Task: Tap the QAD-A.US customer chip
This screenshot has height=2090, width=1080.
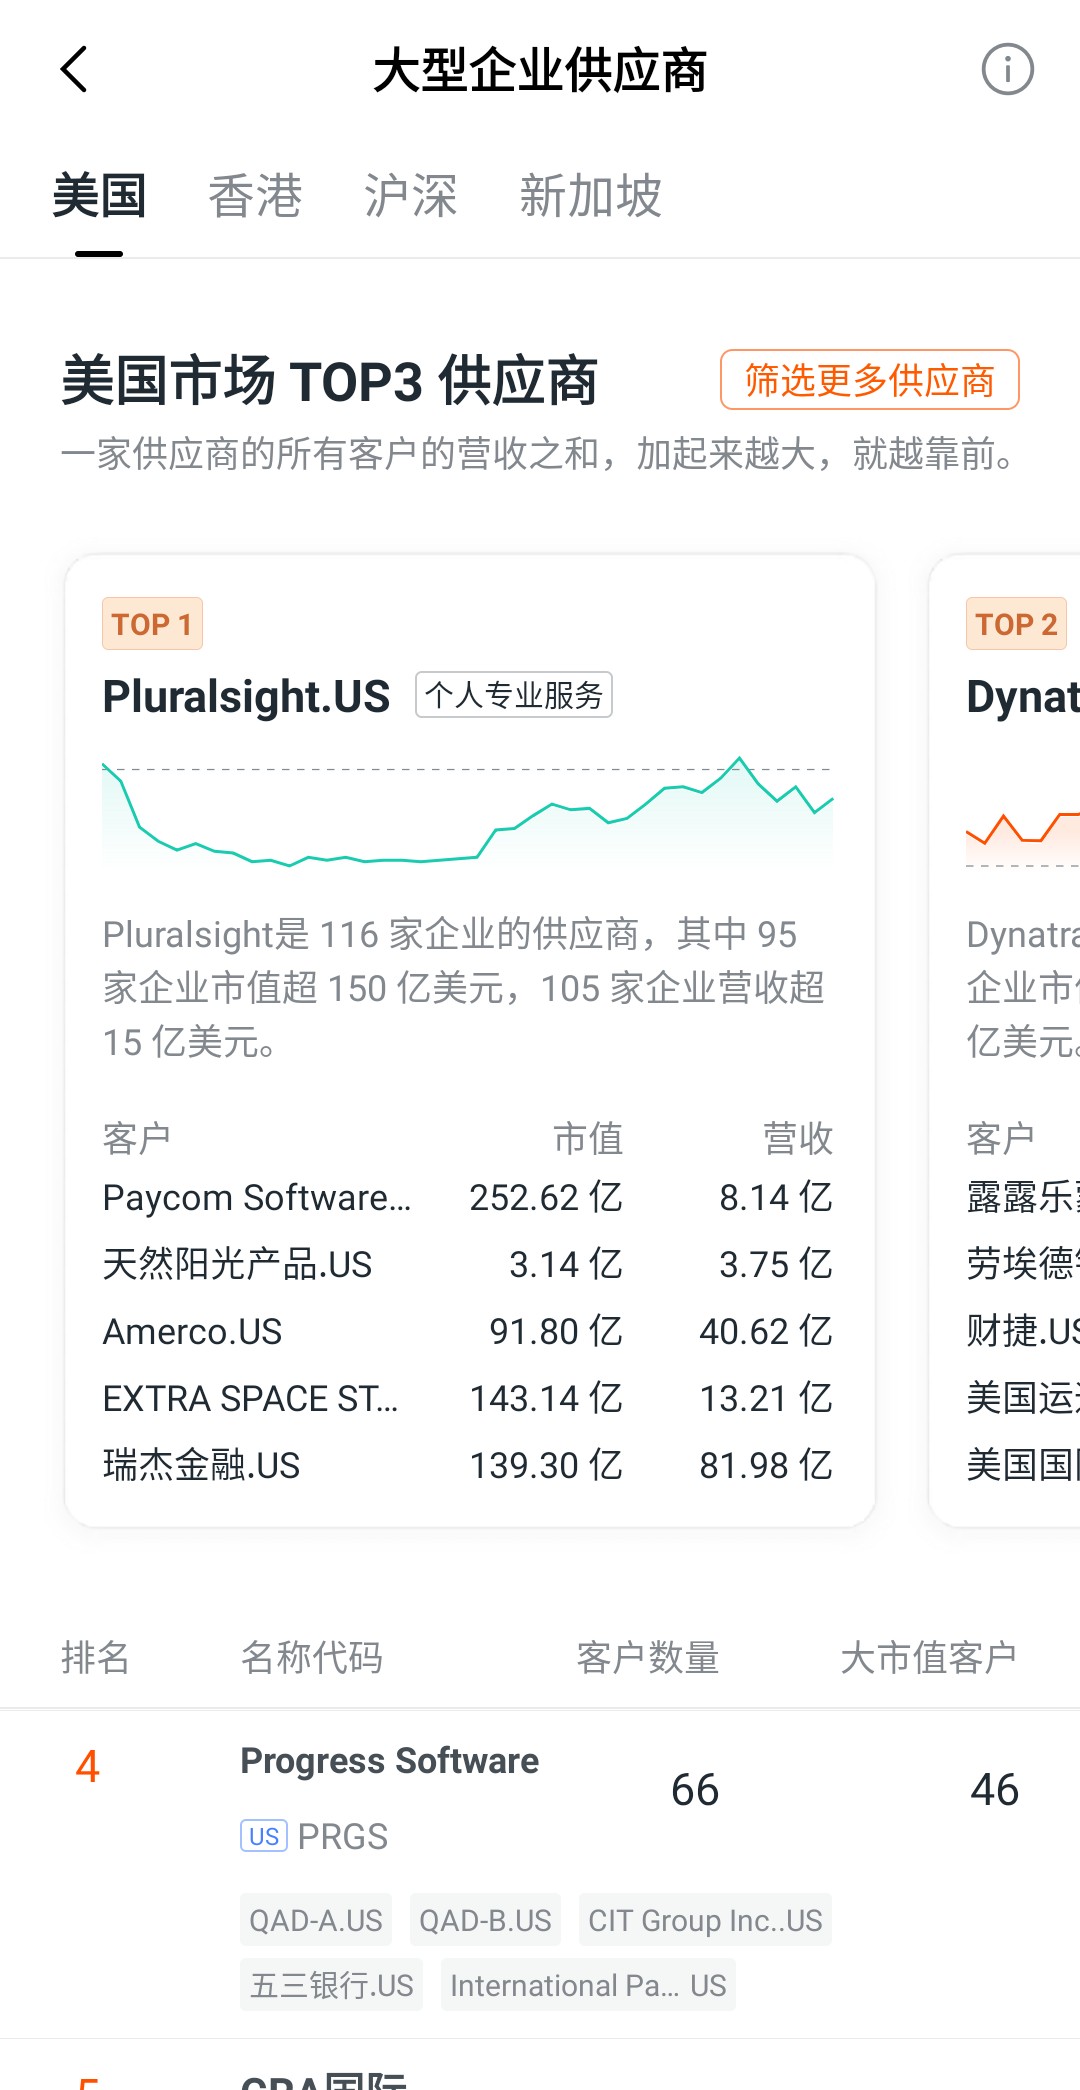Action: point(316,1920)
